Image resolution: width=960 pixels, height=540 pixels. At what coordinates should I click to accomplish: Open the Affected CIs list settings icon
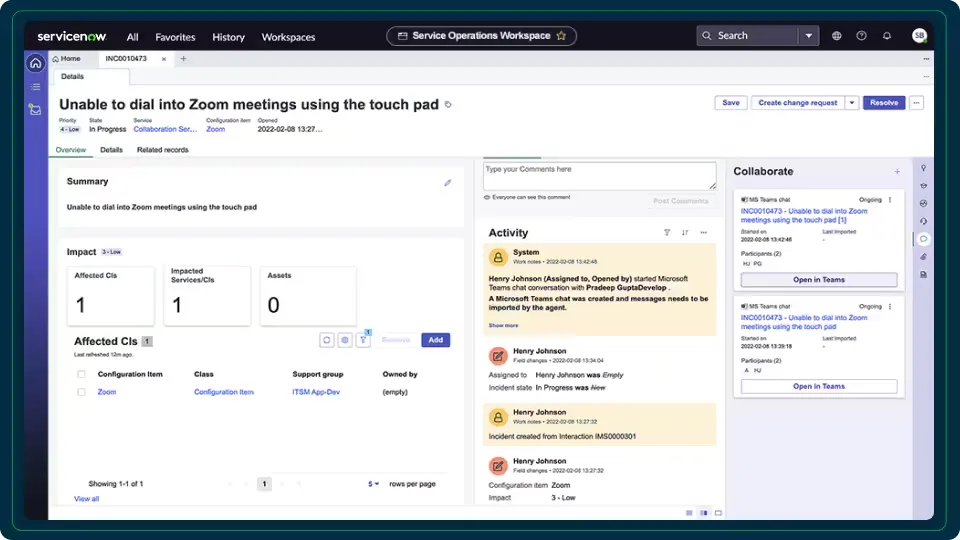click(345, 340)
